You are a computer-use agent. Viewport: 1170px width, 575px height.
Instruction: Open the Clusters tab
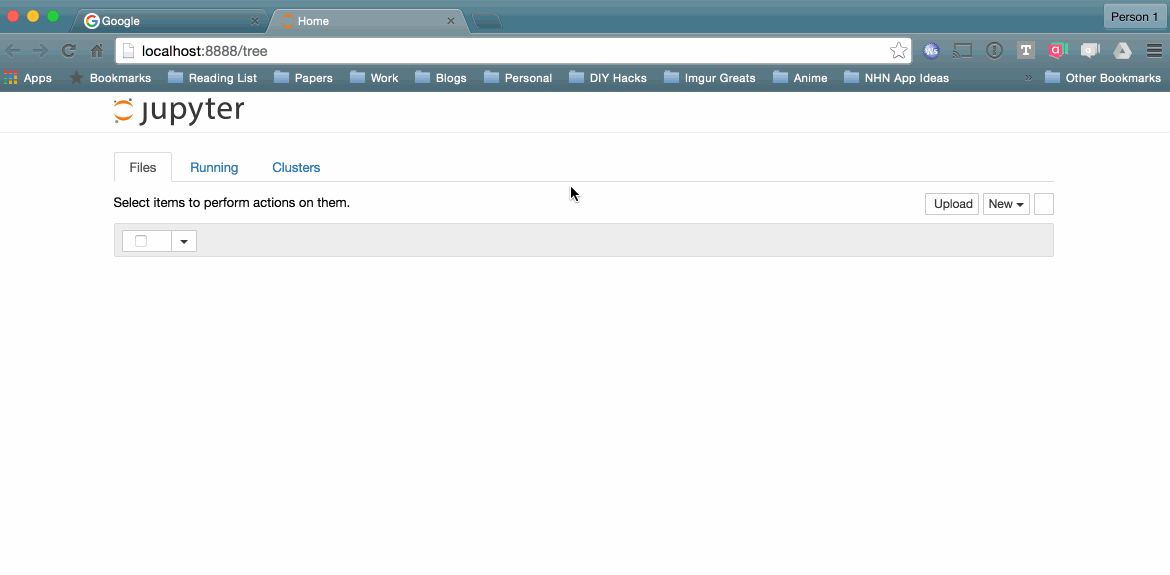tap(296, 168)
